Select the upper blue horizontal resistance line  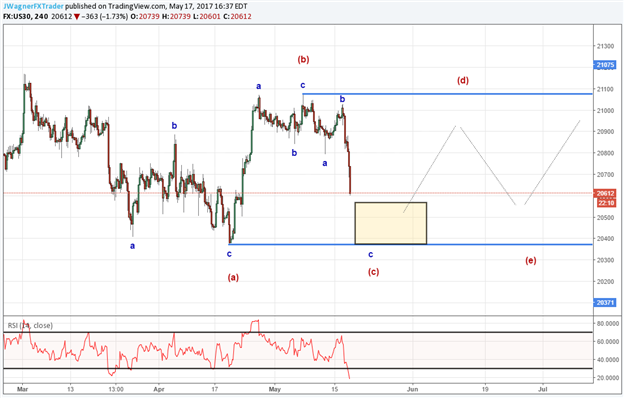click(447, 94)
